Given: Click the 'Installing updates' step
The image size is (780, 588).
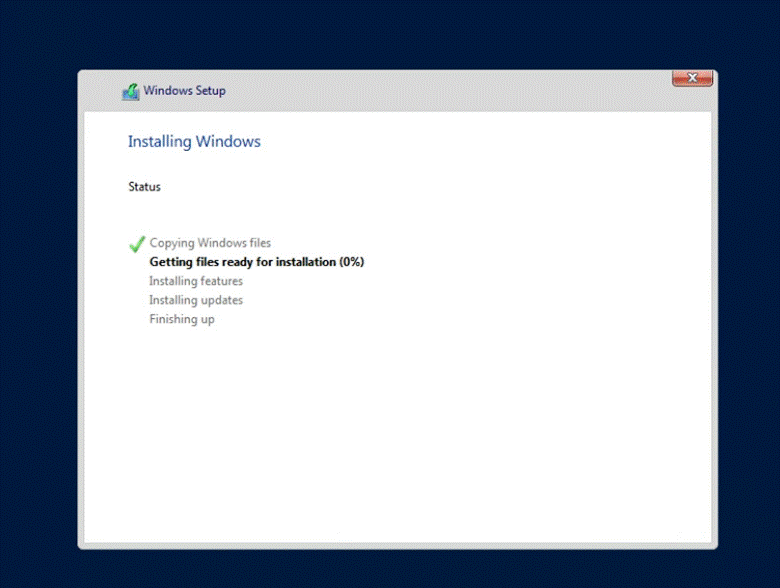Looking at the screenshot, I should tap(196, 300).
